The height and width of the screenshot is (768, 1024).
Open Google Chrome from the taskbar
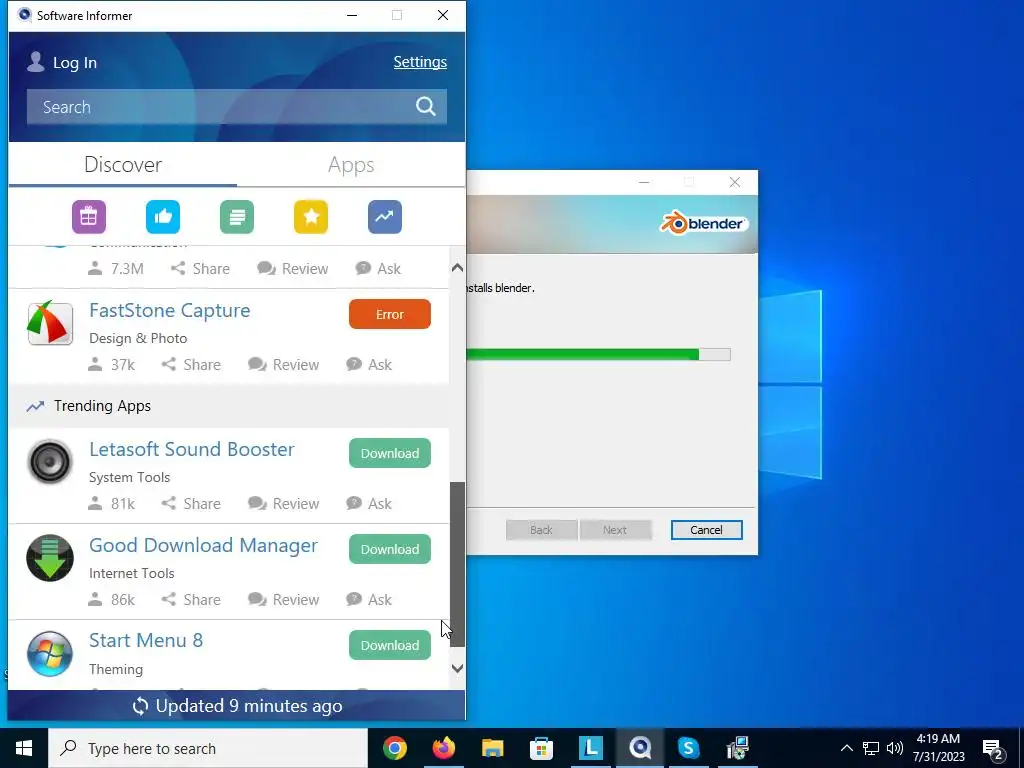[394, 748]
